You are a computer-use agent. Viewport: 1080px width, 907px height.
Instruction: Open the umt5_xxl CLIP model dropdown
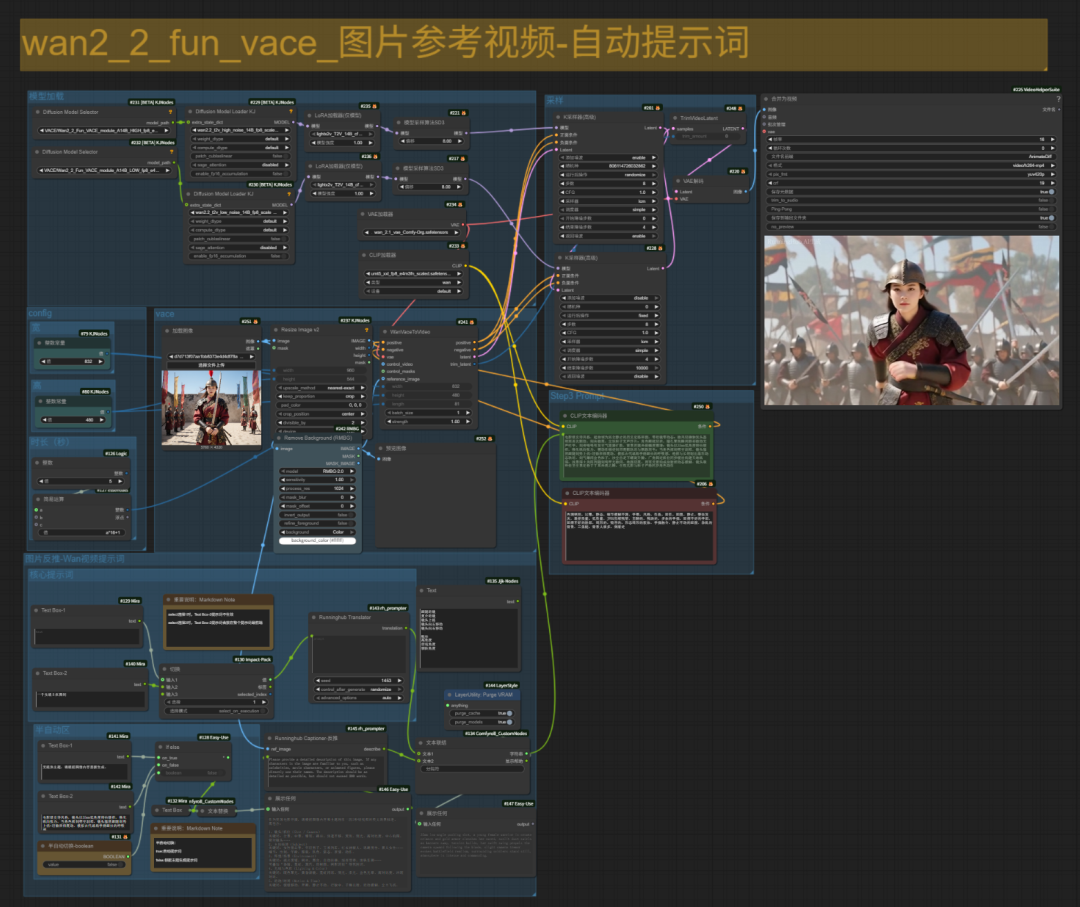(413, 273)
